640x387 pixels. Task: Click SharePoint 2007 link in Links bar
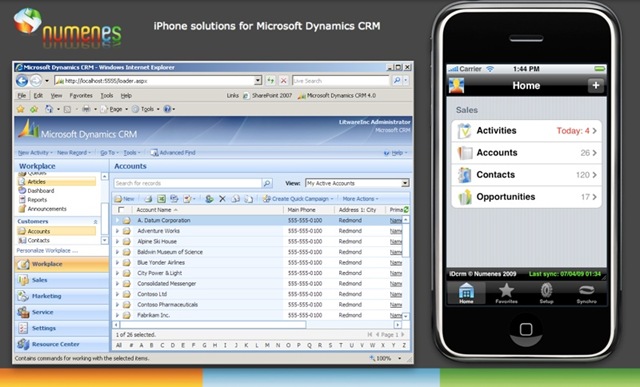(x=268, y=96)
